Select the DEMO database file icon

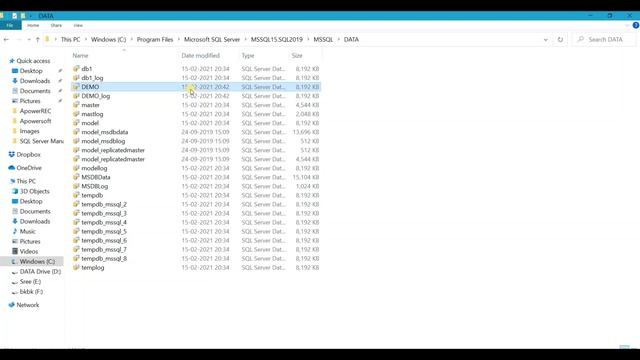(x=76, y=87)
